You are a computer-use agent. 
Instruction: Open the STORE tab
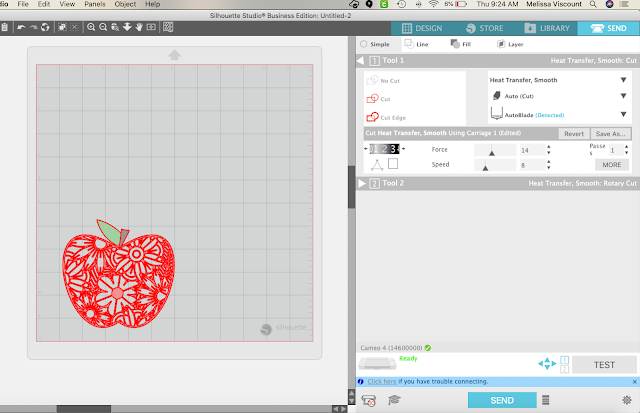484,28
